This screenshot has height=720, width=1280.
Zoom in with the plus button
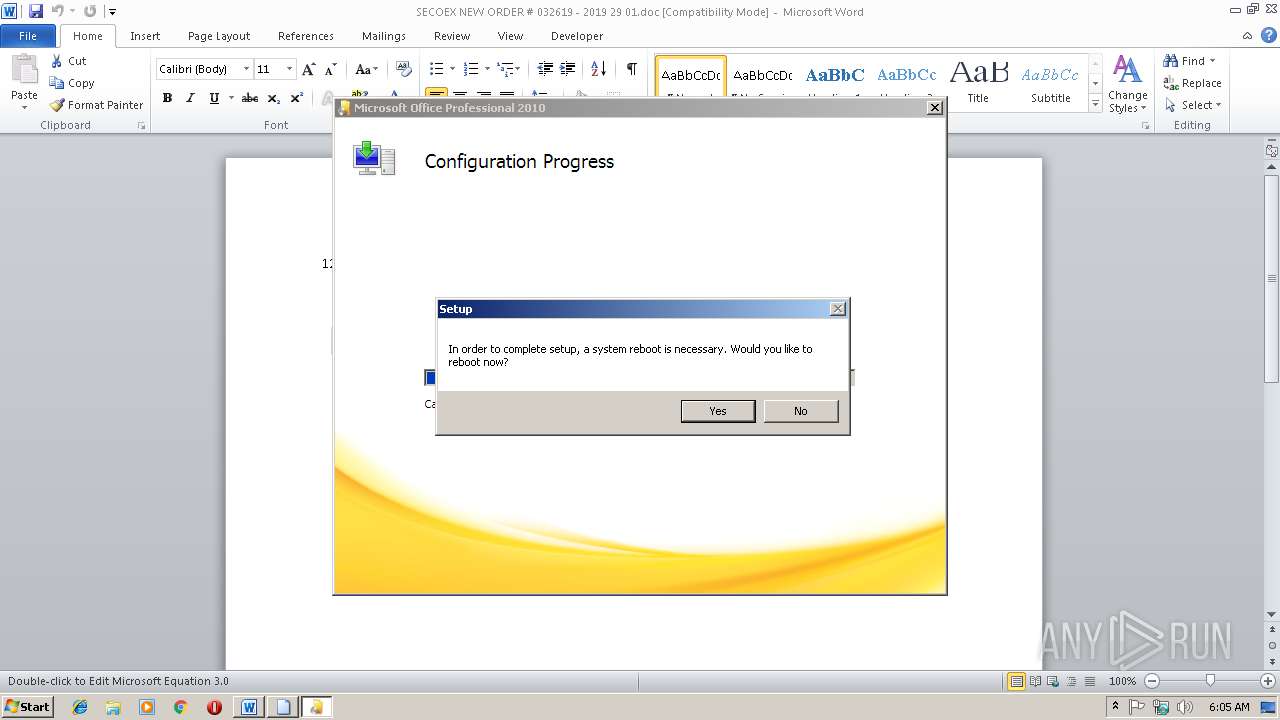point(1267,681)
